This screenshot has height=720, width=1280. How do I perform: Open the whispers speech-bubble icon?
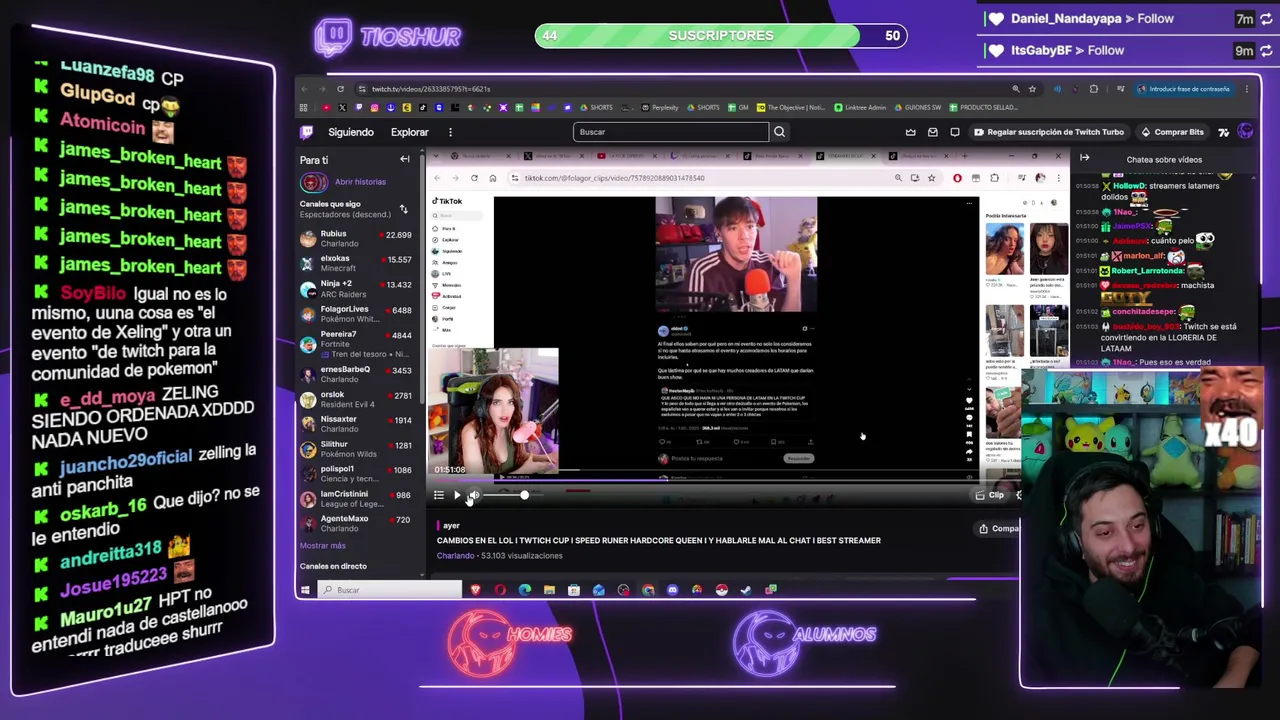(x=954, y=132)
